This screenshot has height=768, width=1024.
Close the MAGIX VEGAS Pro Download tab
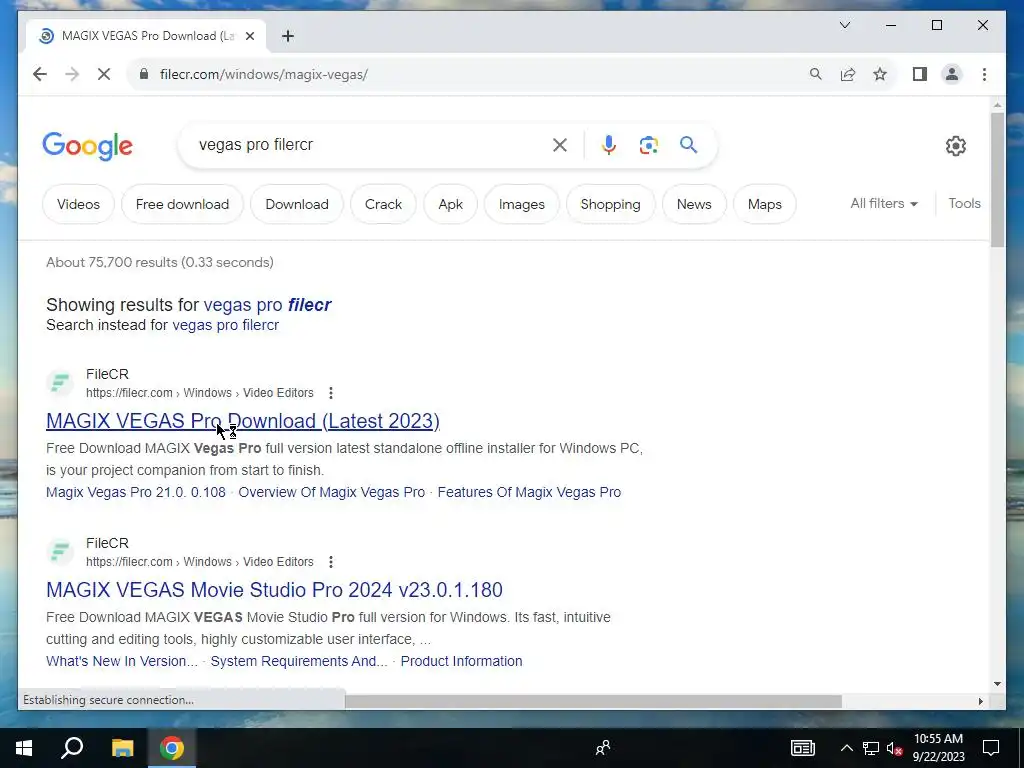click(249, 36)
